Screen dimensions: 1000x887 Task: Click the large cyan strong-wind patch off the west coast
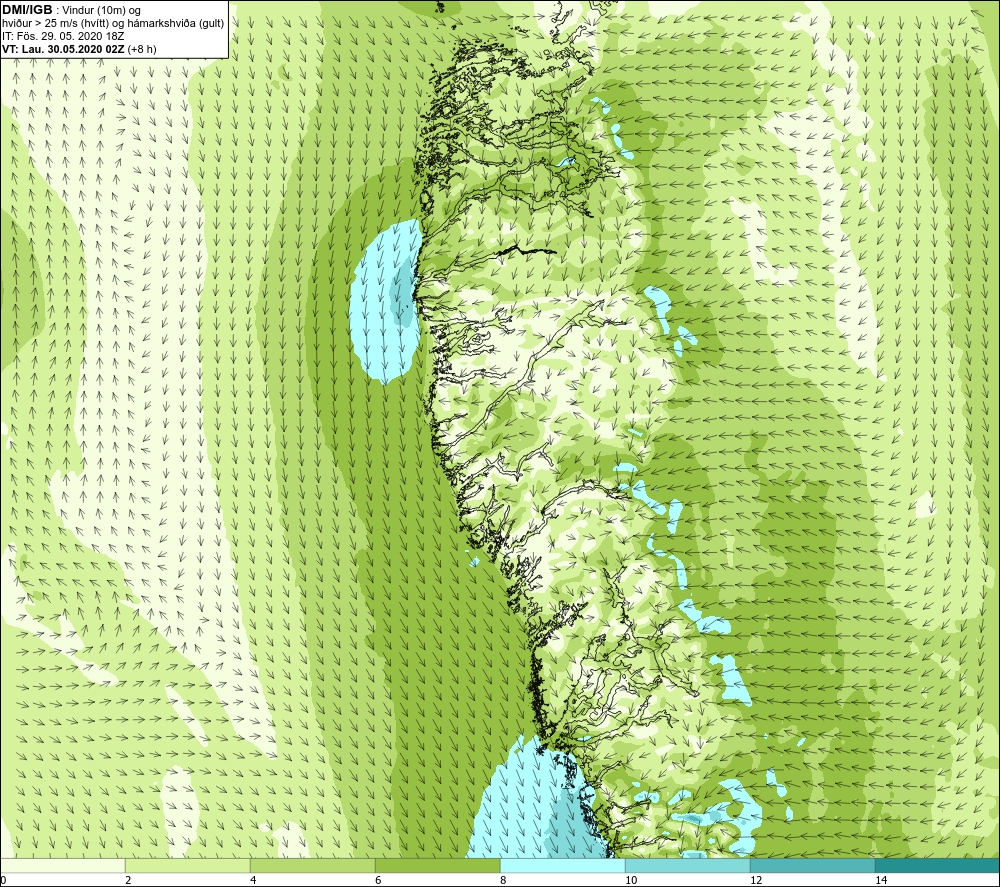click(385, 303)
